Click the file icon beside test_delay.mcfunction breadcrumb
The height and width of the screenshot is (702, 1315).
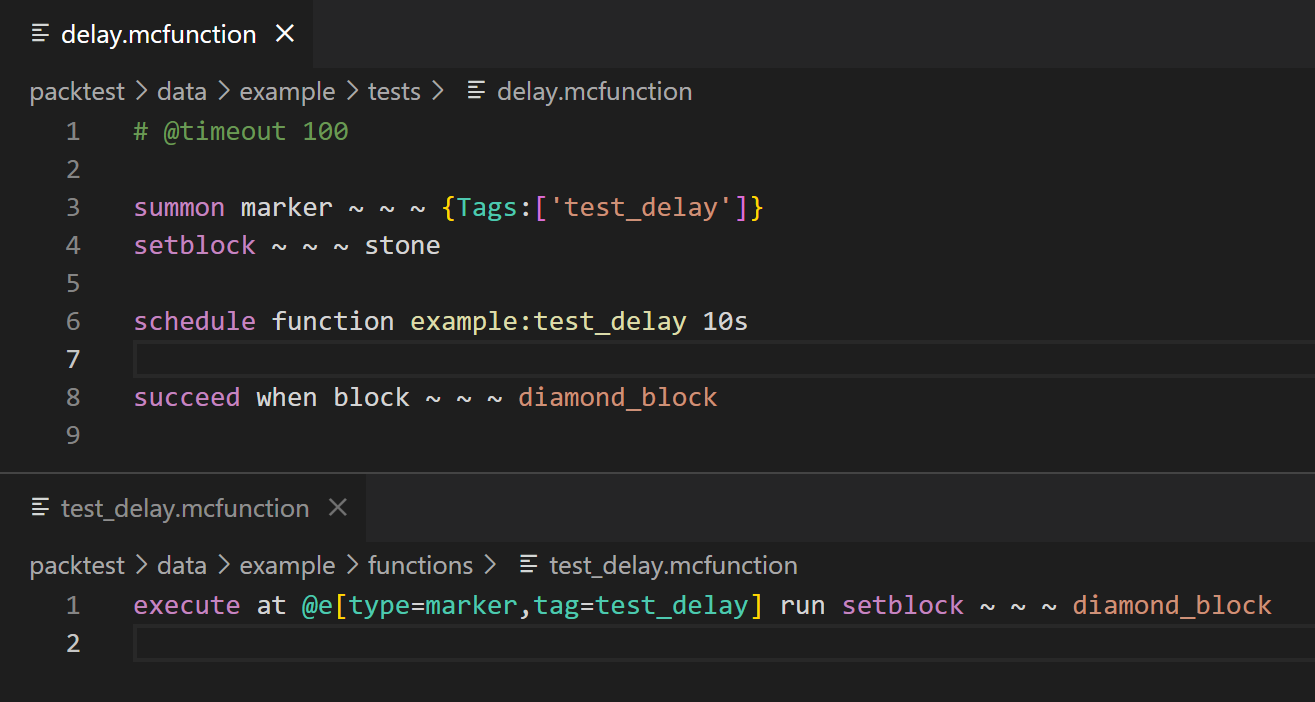pyautogui.click(x=528, y=565)
